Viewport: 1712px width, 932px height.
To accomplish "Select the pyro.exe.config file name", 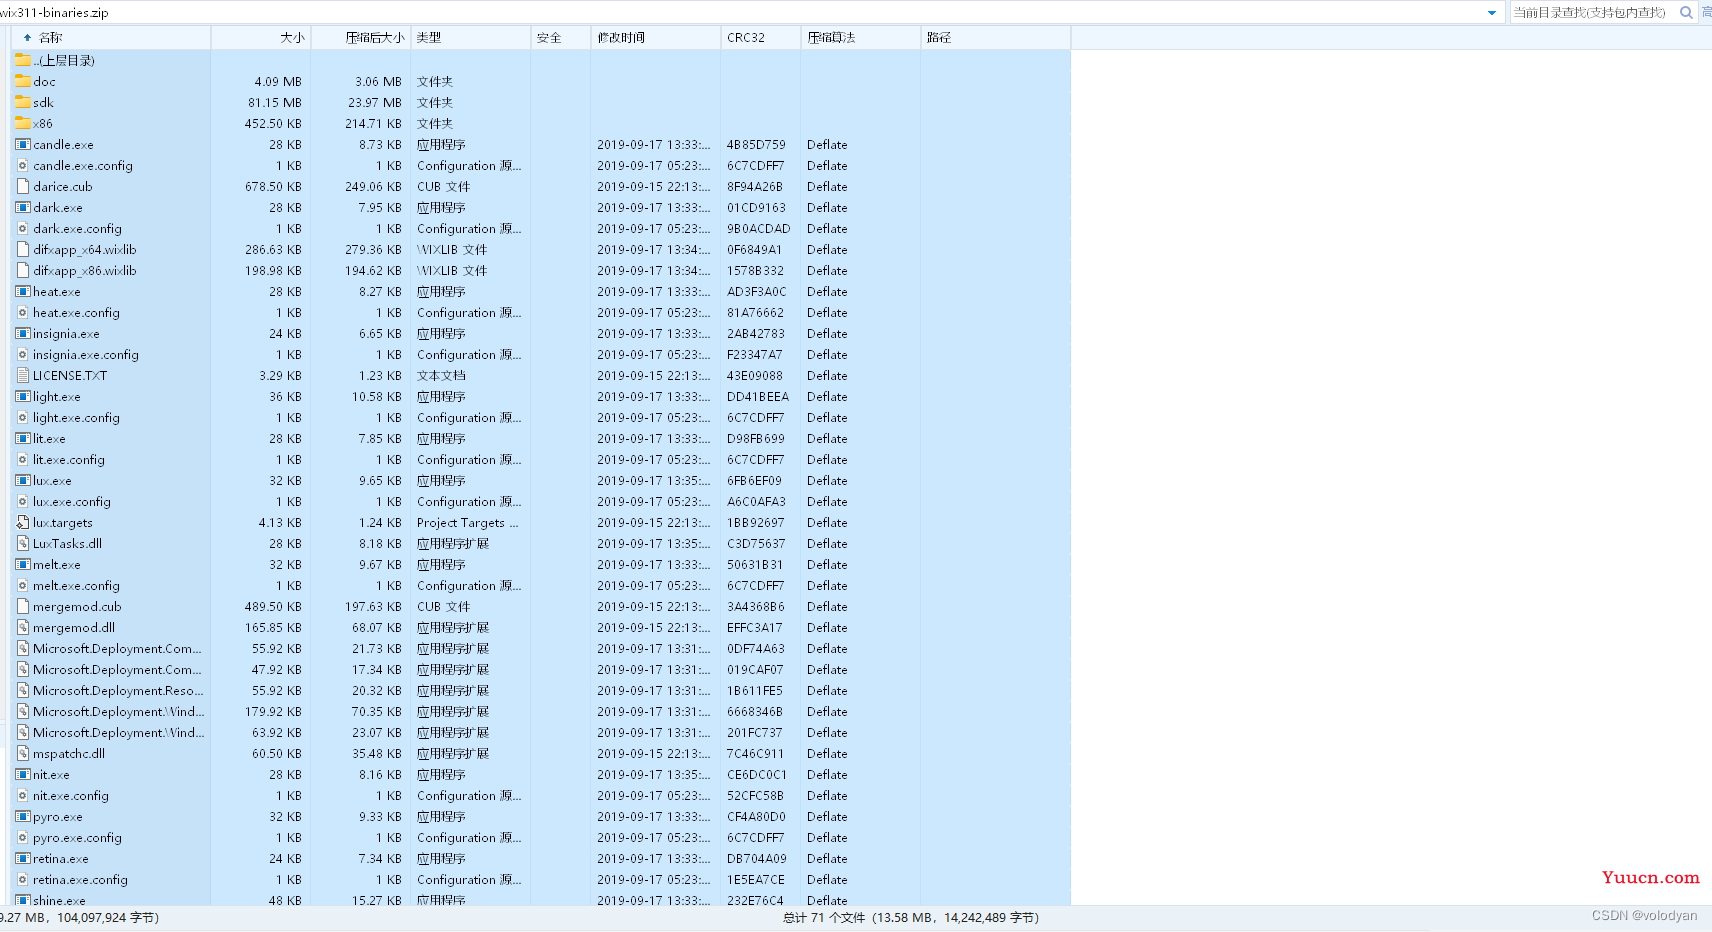I will [77, 837].
